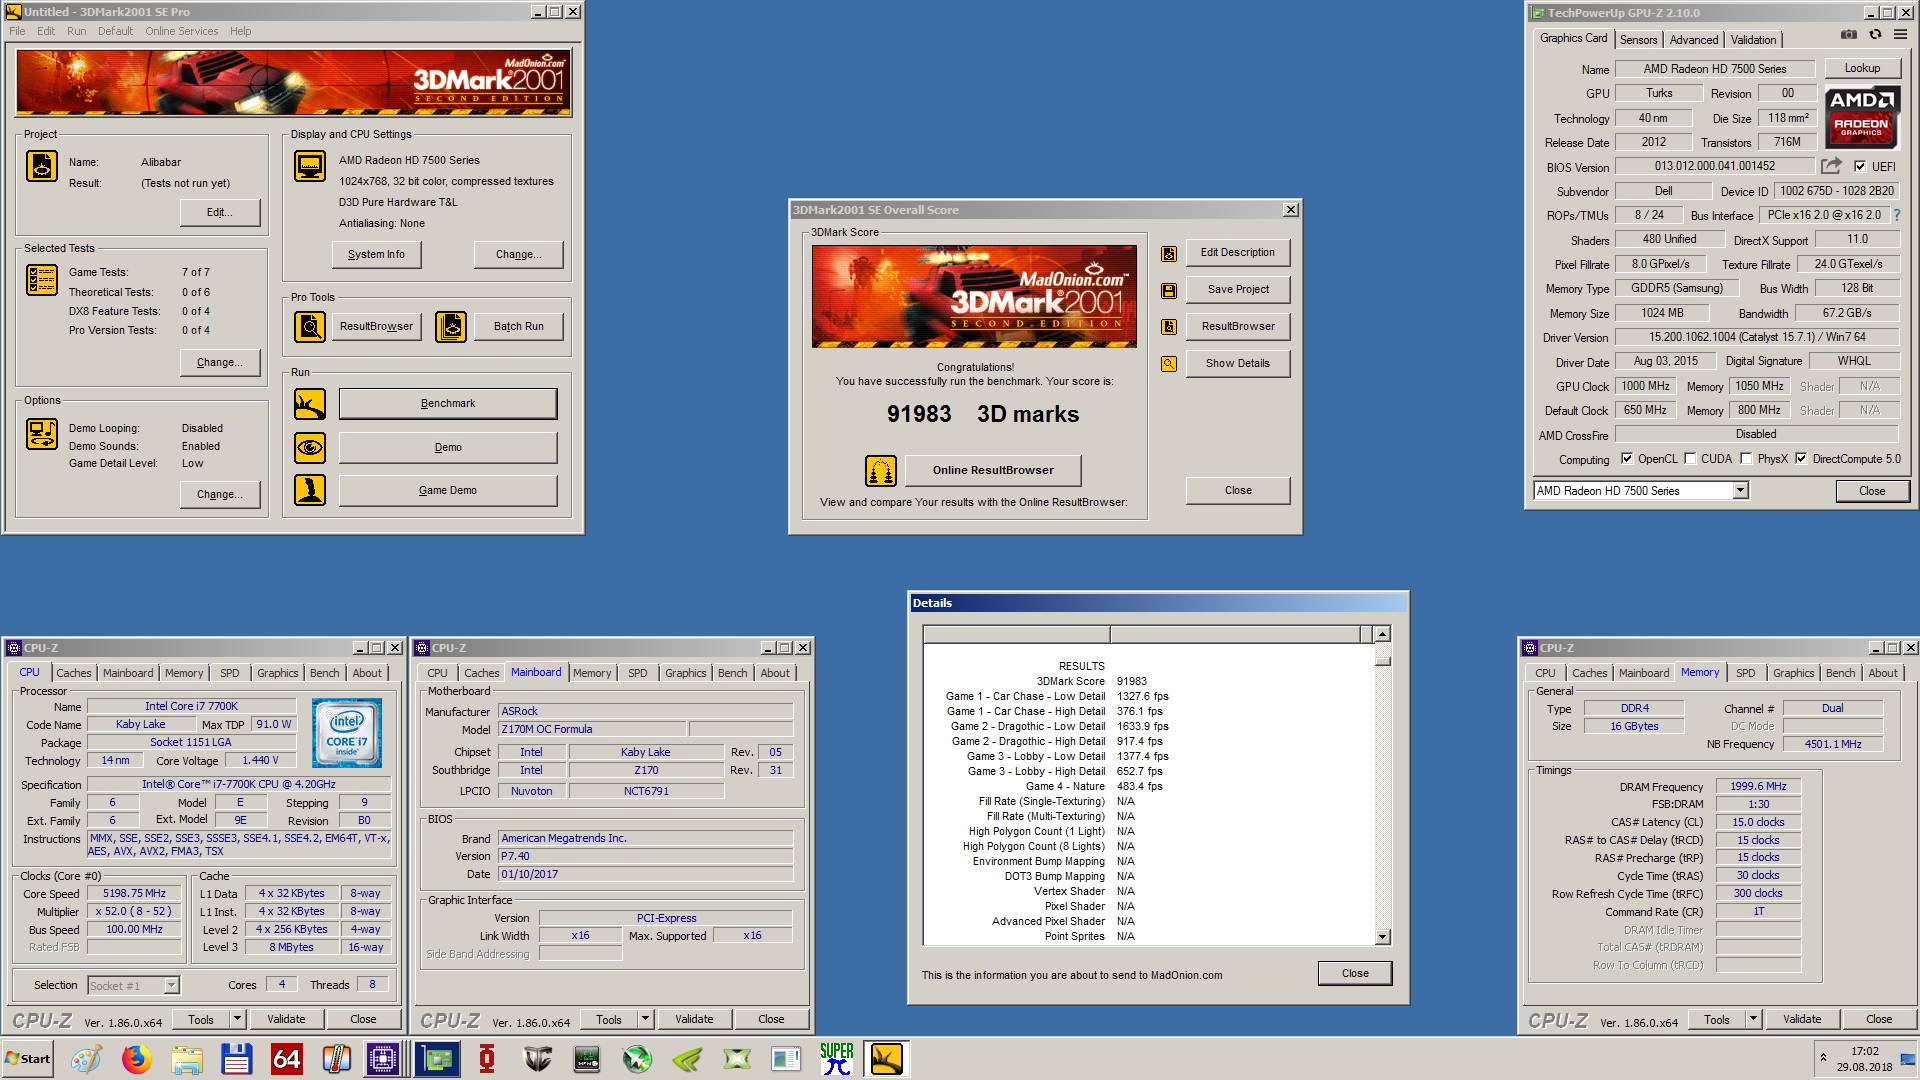Image resolution: width=1920 pixels, height=1080 pixels.
Task: Click the GPU-Z refresh icon
Action: click(1875, 35)
